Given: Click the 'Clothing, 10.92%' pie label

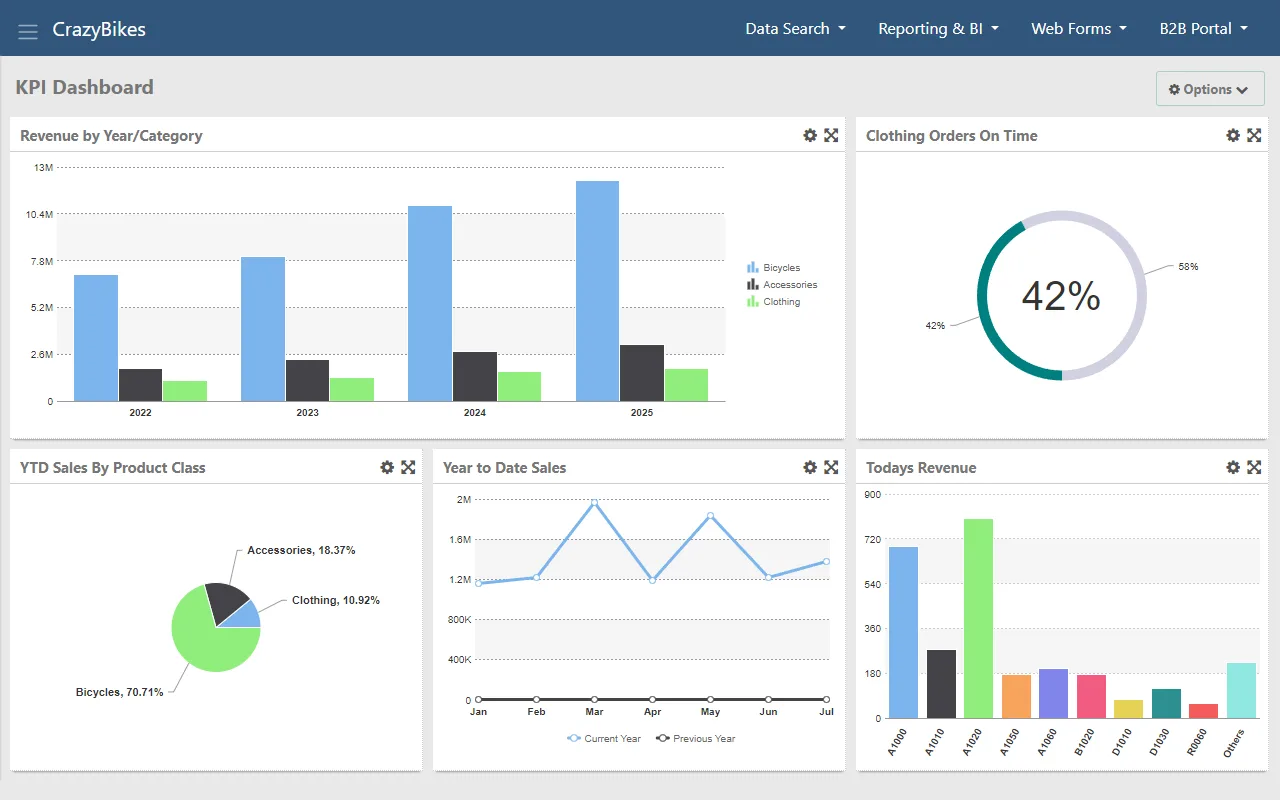Looking at the screenshot, I should pyautogui.click(x=336, y=600).
